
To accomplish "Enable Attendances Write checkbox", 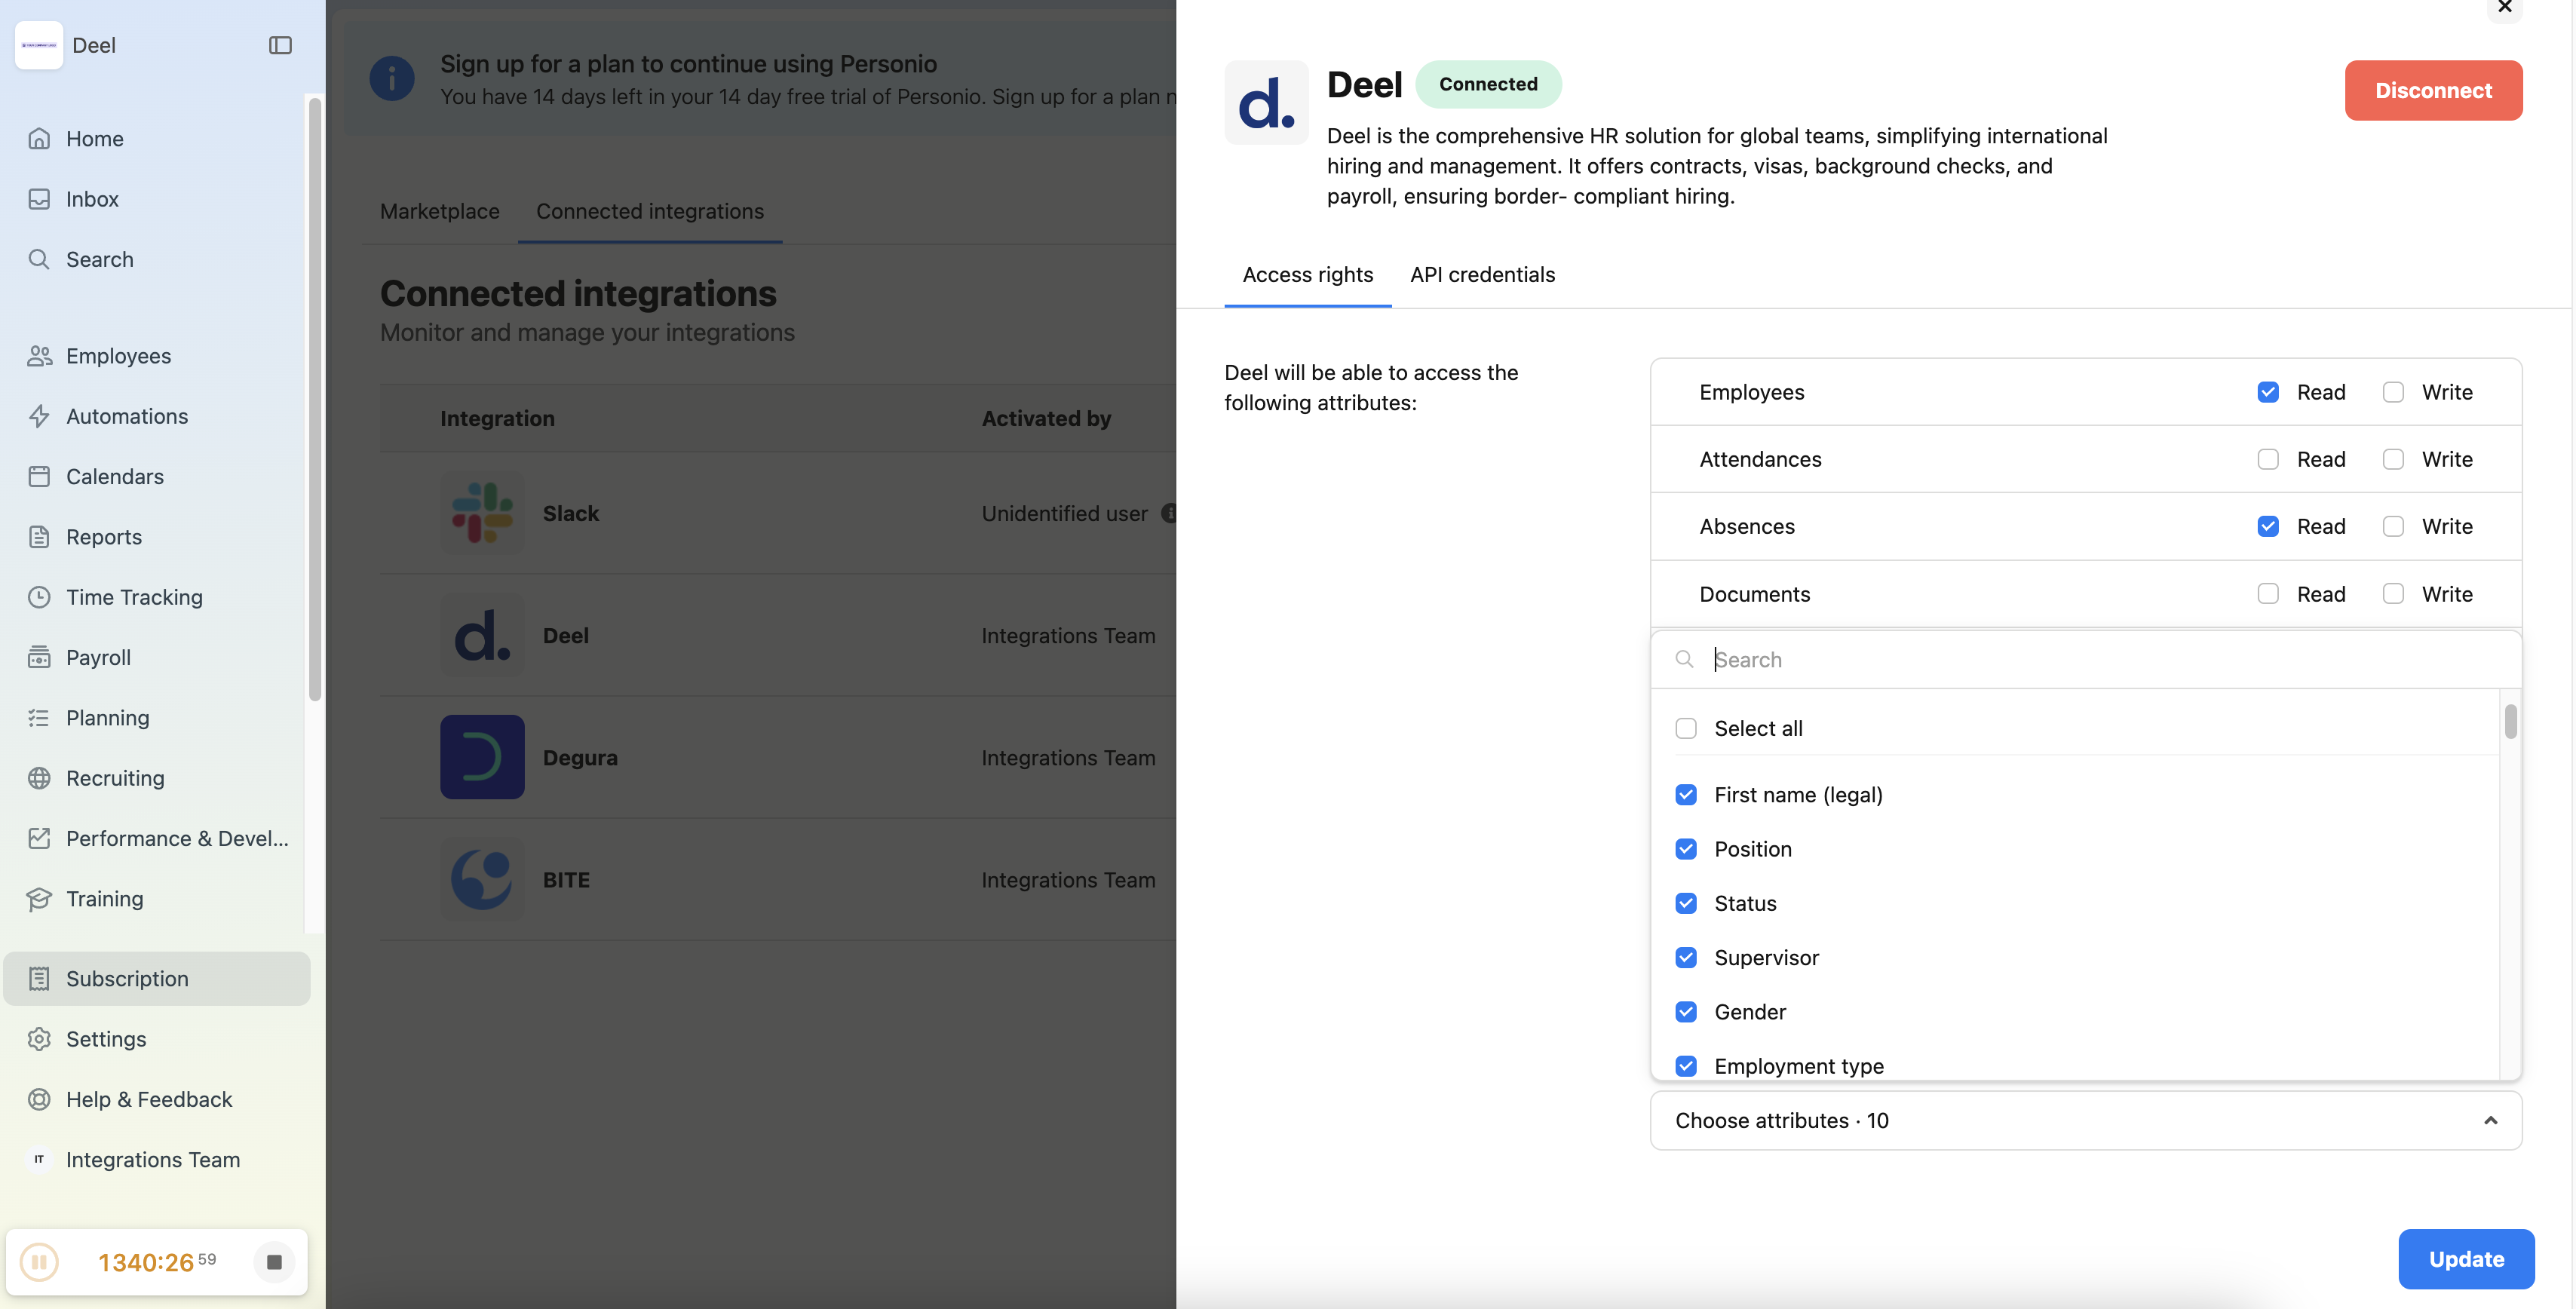I will coord(2392,459).
